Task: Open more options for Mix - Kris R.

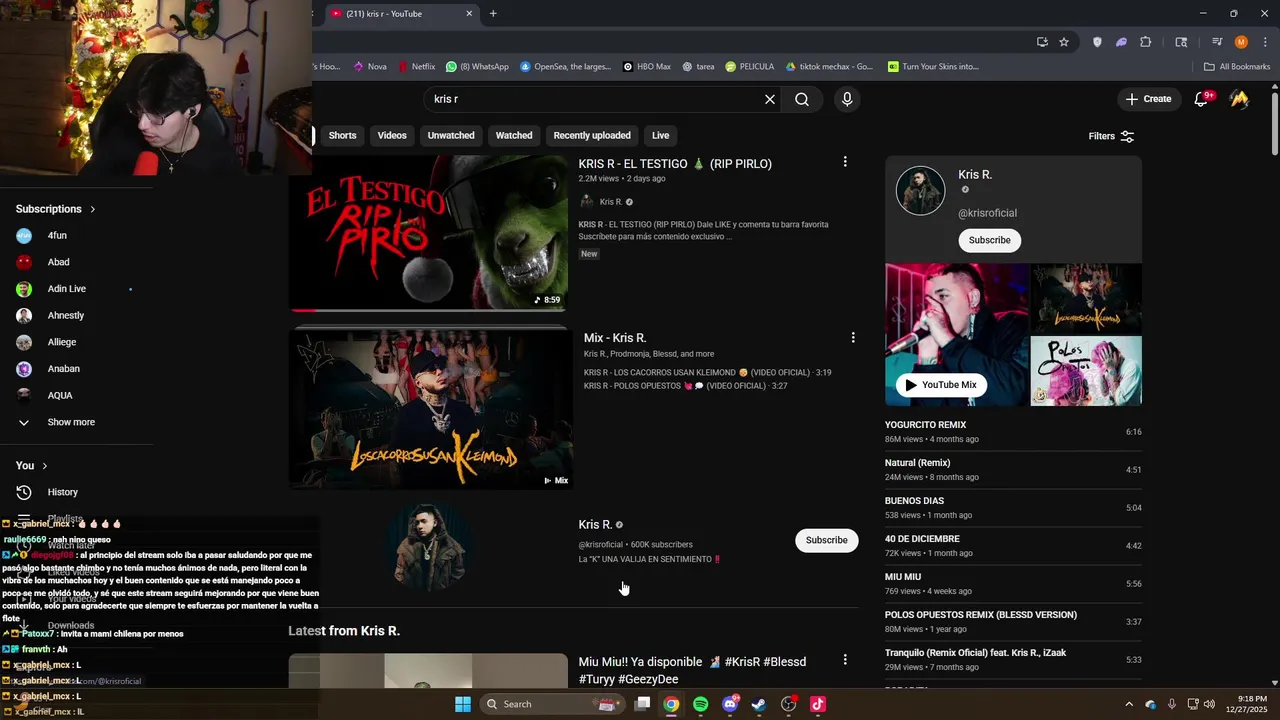Action: click(853, 338)
